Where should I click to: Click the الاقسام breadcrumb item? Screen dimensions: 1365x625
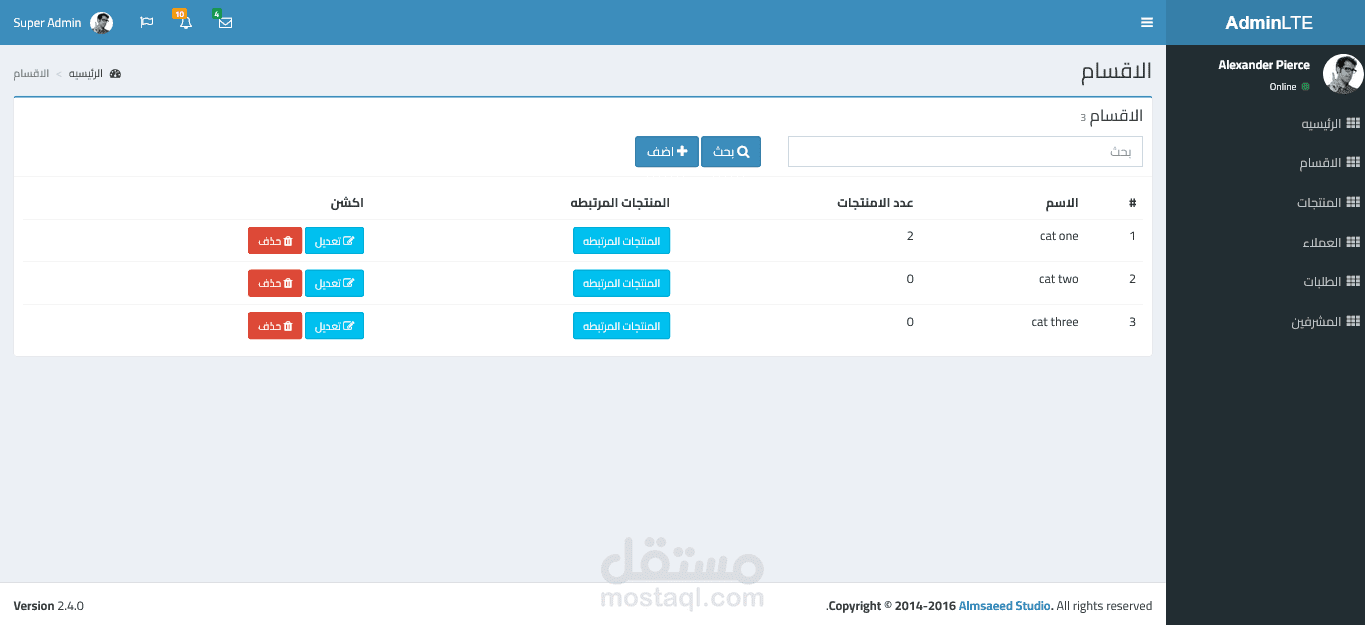[x=31, y=74]
